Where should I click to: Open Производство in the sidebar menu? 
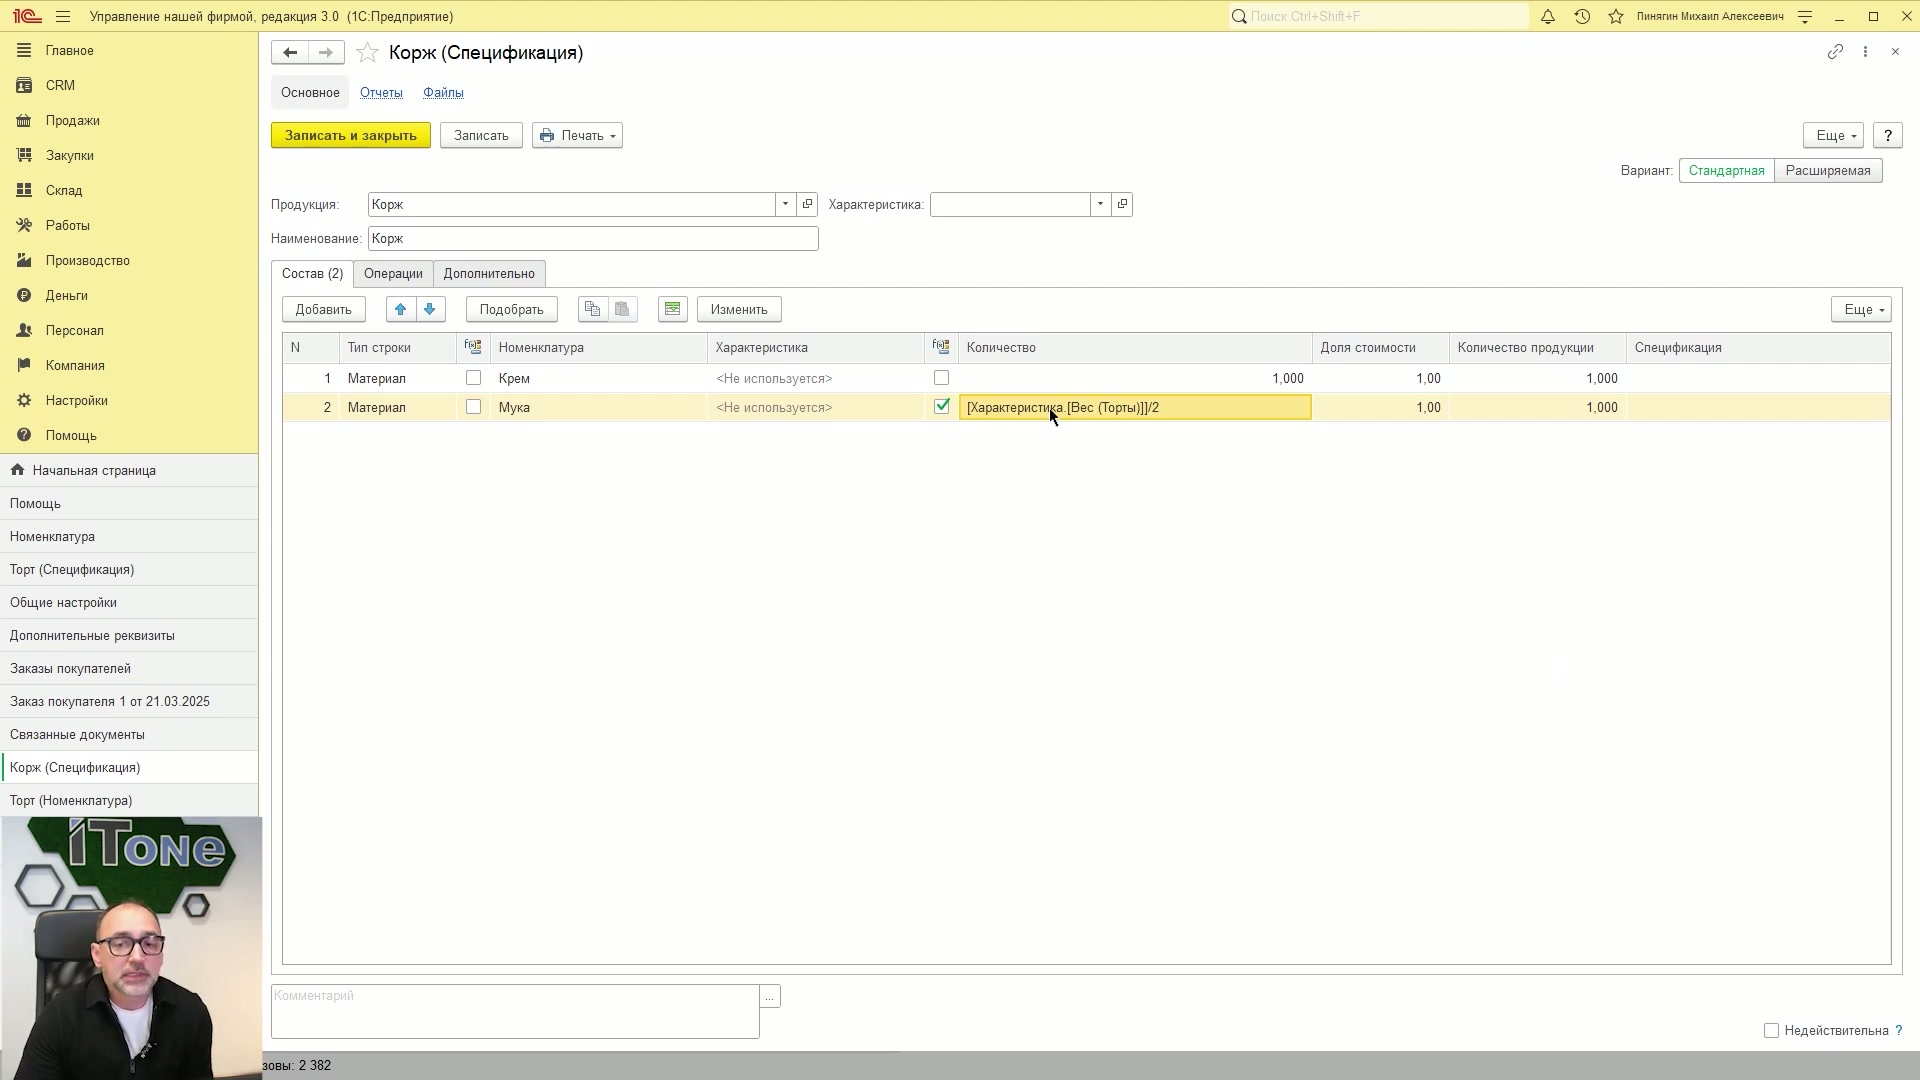[87, 261]
